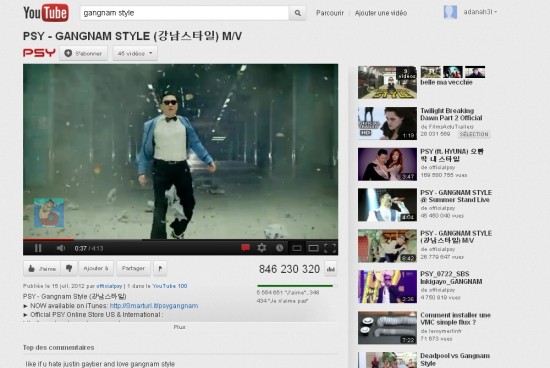Click the search magnifier button
This screenshot has width=550, height=368.
[297, 13]
